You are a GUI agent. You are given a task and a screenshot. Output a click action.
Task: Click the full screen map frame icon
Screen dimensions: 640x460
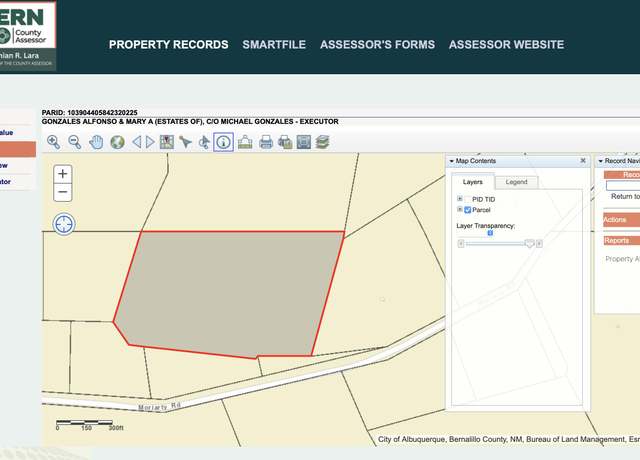click(x=304, y=142)
